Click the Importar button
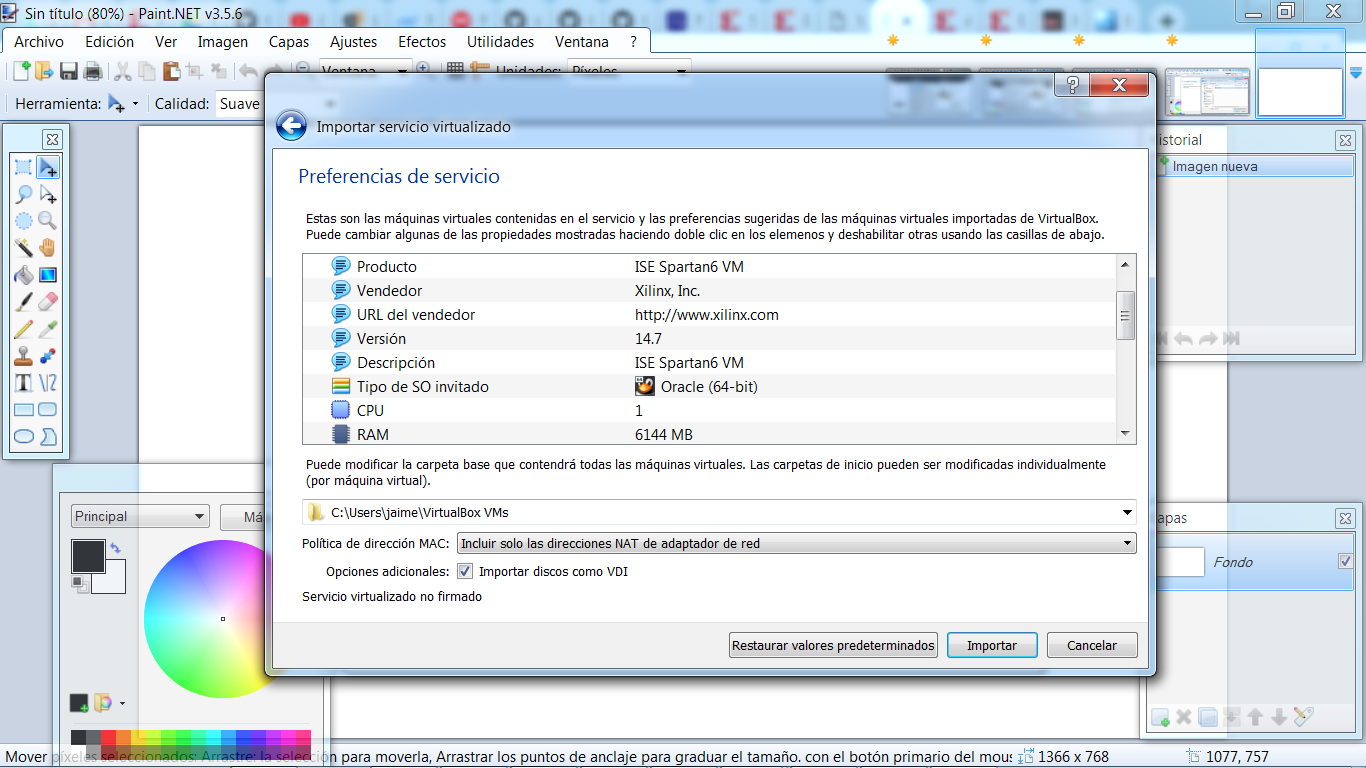The height and width of the screenshot is (768, 1366). tap(991, 646)
